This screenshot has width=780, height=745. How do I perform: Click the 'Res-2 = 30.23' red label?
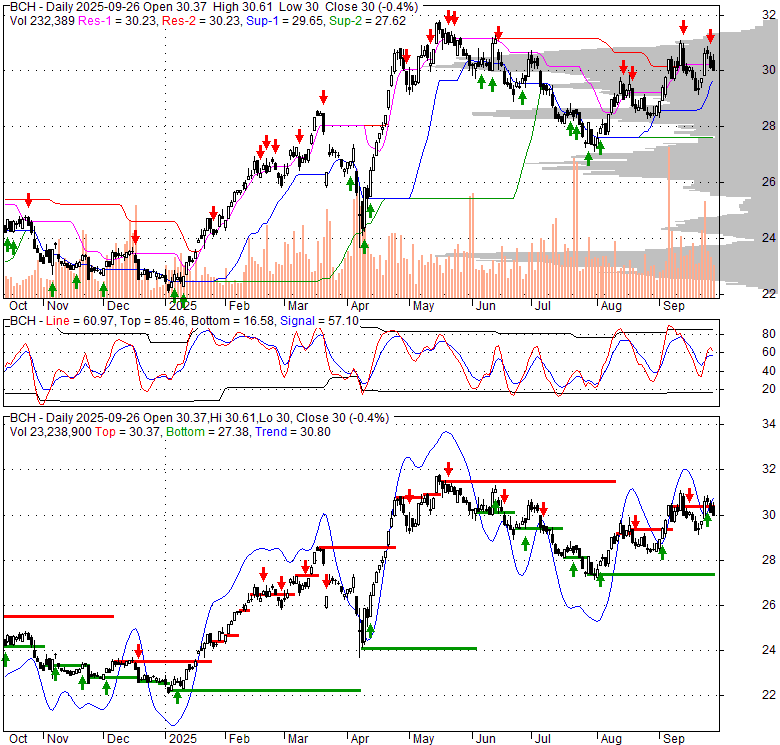click(x=201, y=21)
